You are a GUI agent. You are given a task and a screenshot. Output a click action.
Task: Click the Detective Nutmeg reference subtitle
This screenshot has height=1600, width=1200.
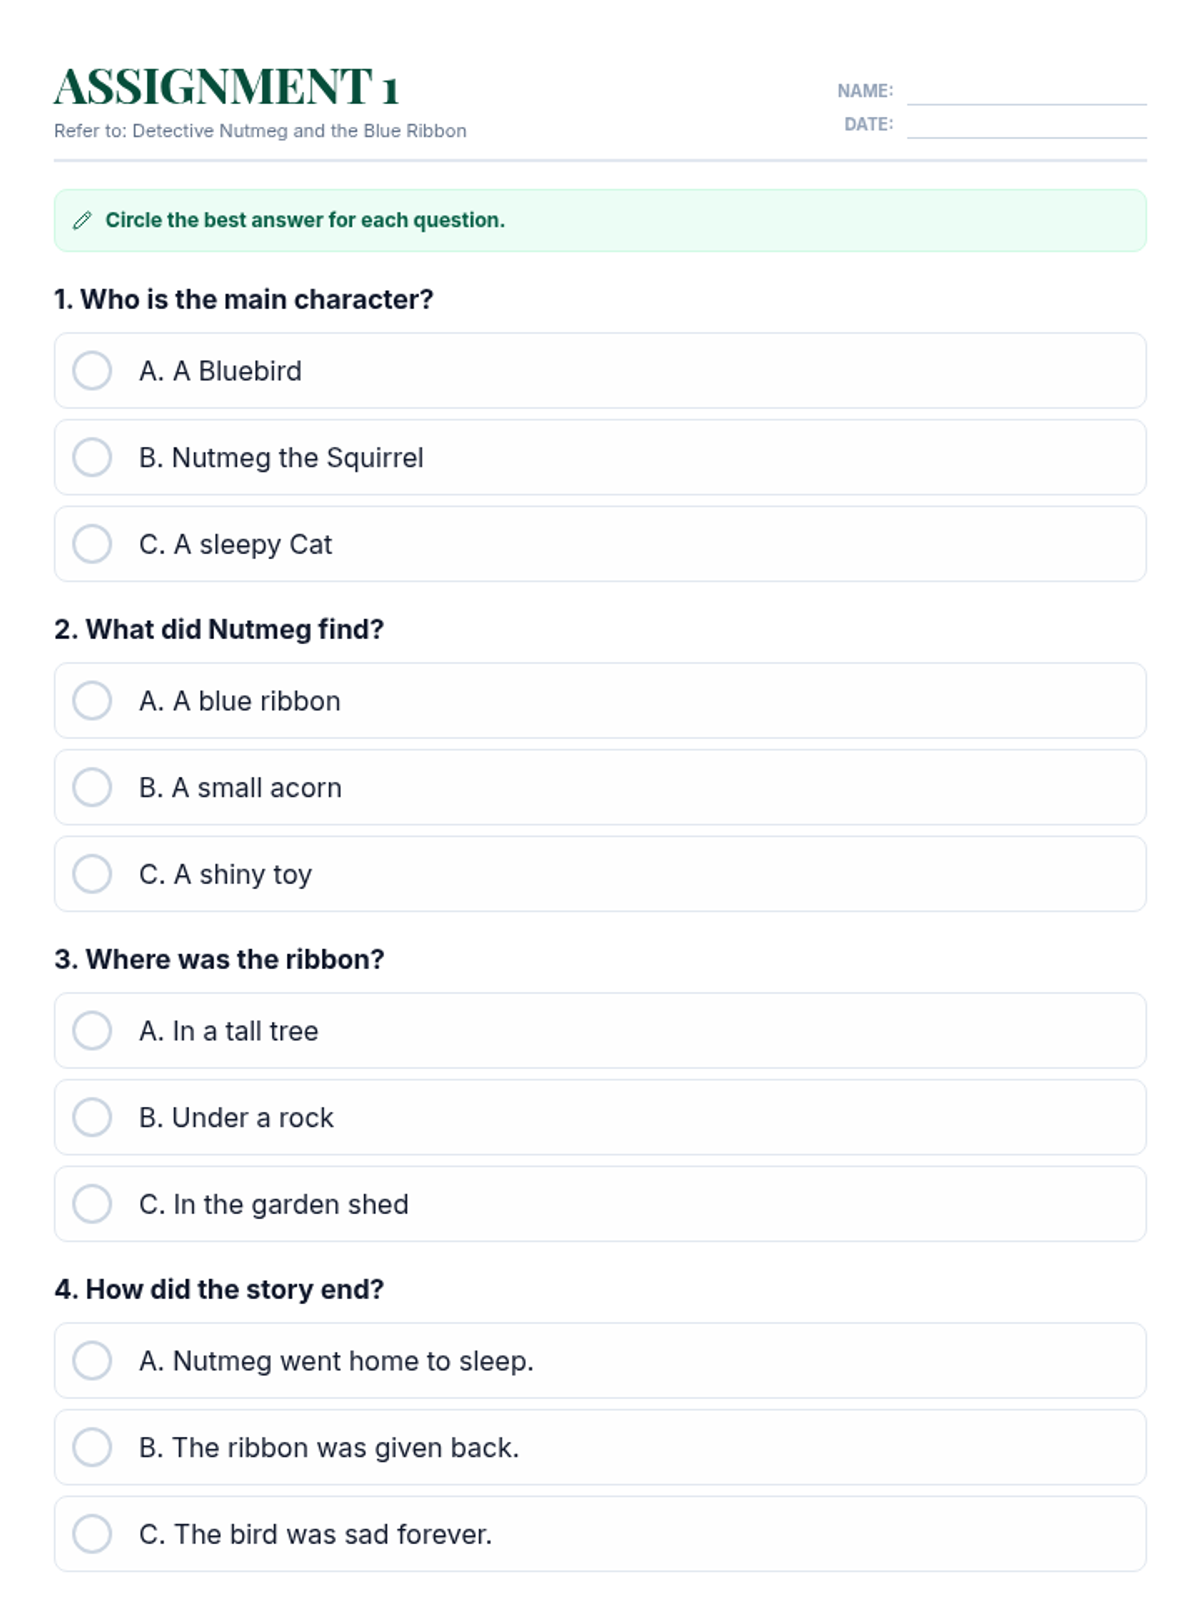[260, 131]
